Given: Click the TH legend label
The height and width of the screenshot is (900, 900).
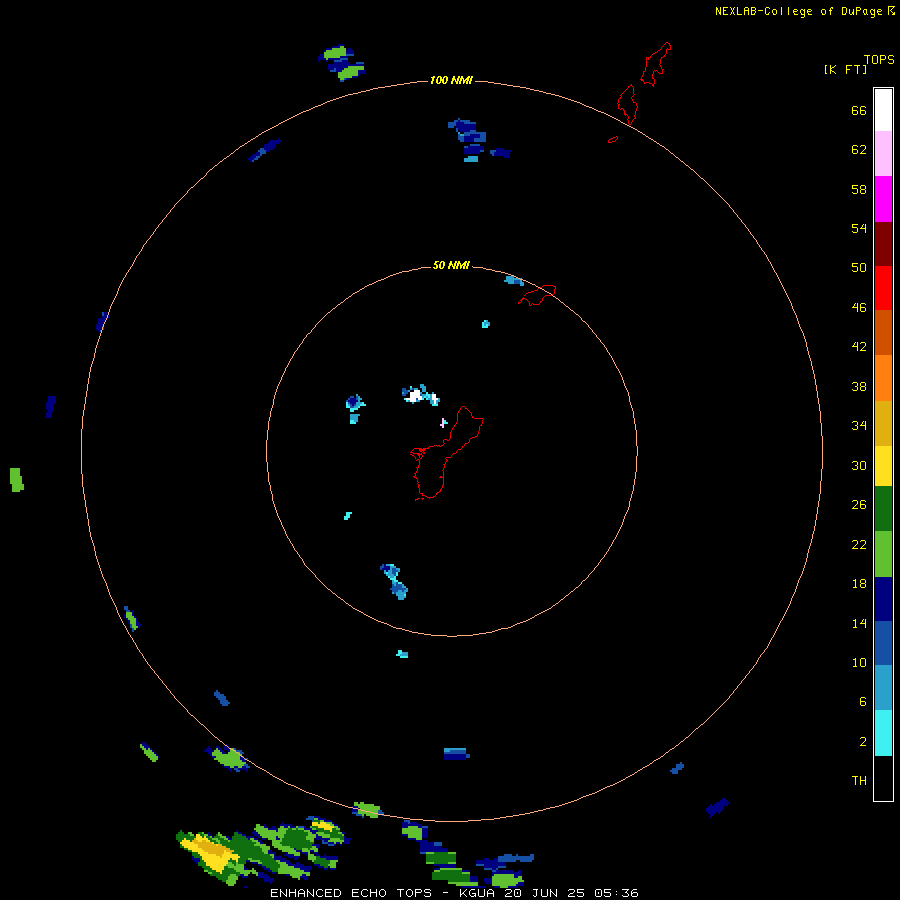Looking at the screenshot, I should point(859,781).
